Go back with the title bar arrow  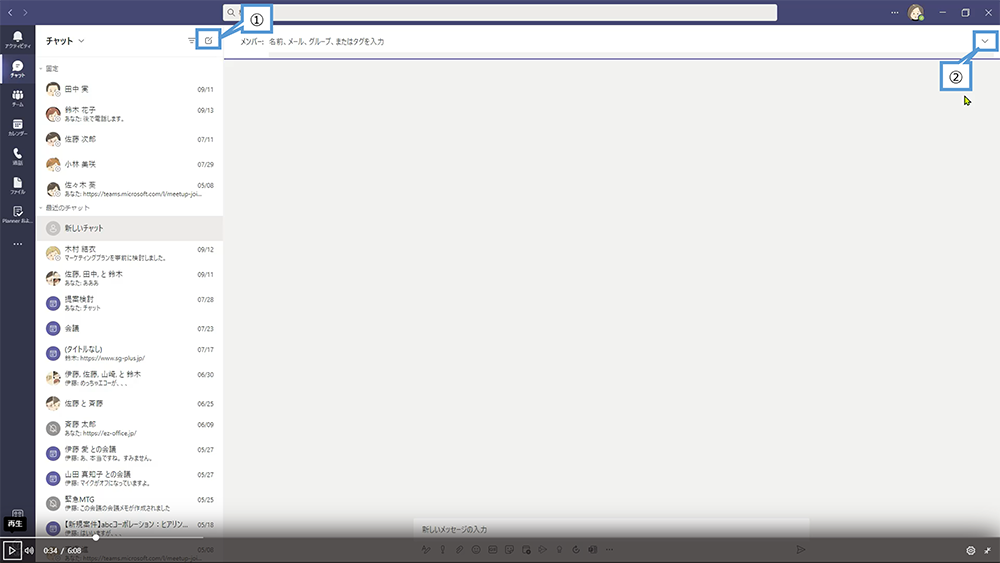pos(10,12)
